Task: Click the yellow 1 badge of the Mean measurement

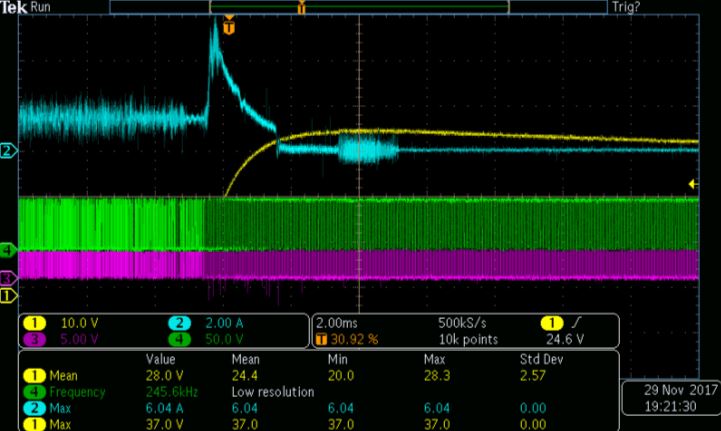Action: 34,376
